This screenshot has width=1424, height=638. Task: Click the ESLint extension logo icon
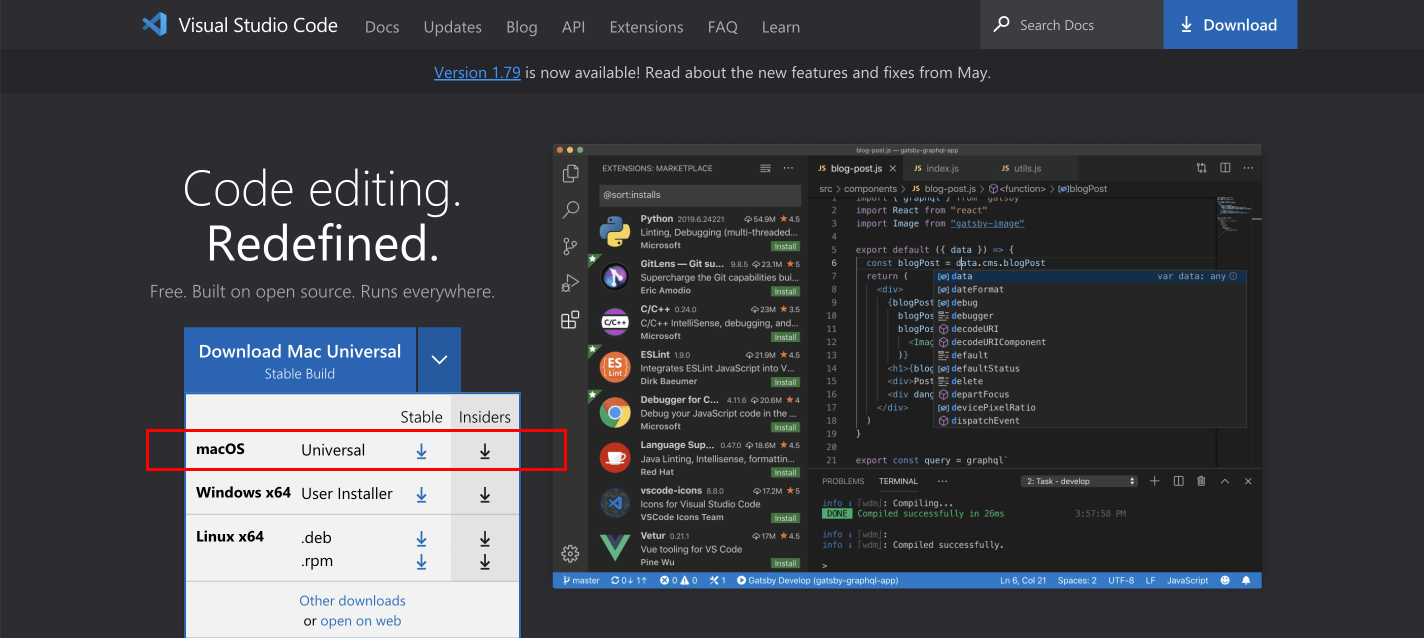pos(614,367)
